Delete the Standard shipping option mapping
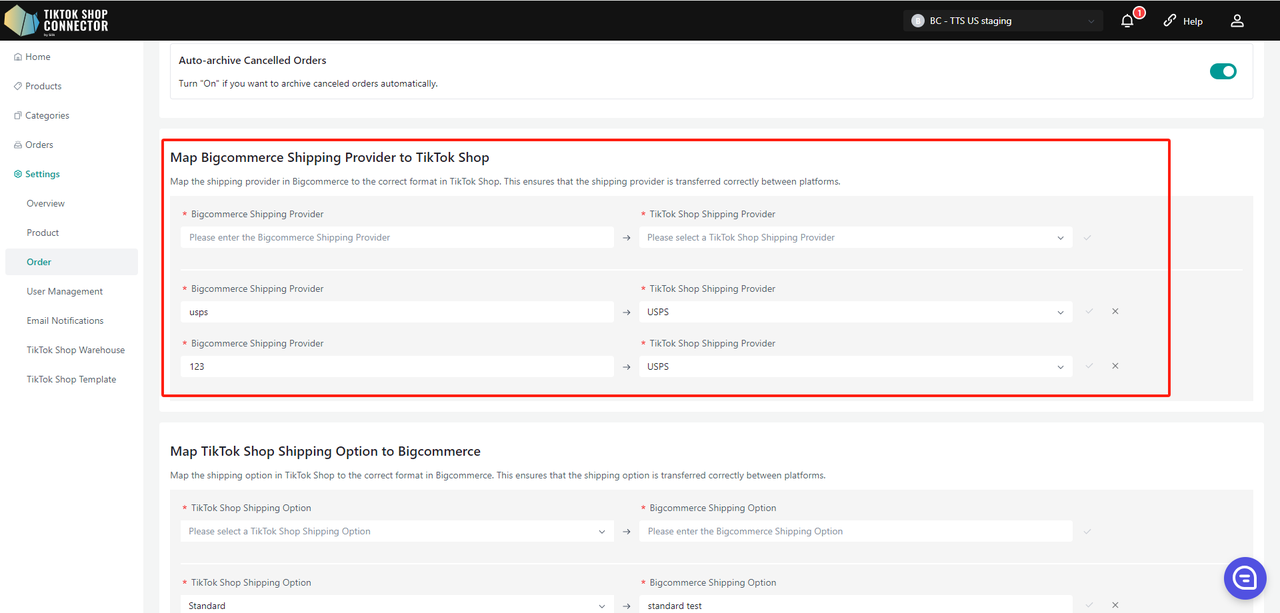The image size is (1280, 613). coord(1115,605)
